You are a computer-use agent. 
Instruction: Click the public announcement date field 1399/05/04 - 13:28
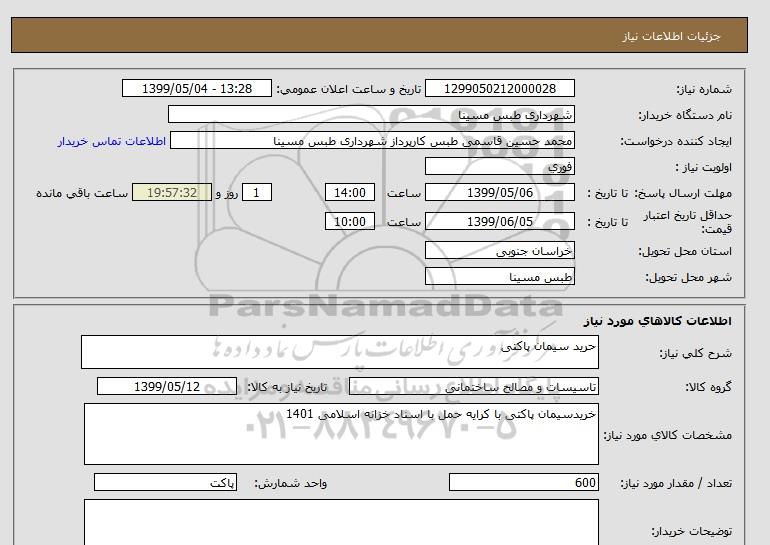pos(196,88)
